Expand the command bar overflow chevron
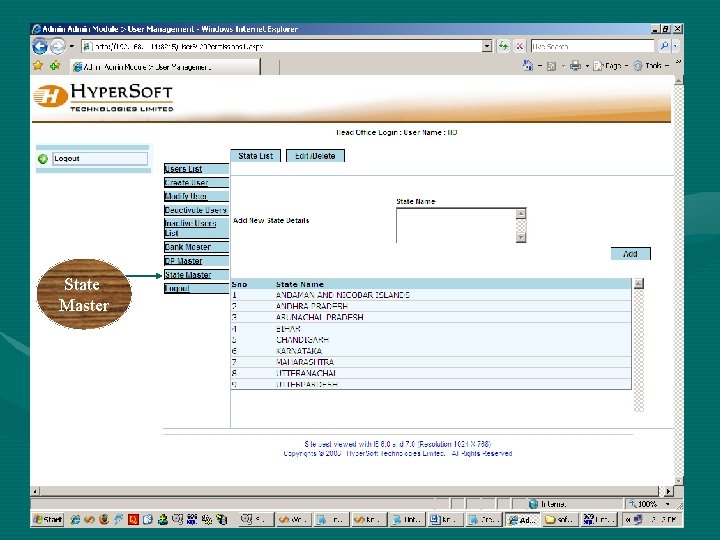Screen dimensions: 720x540 point(678,62)
